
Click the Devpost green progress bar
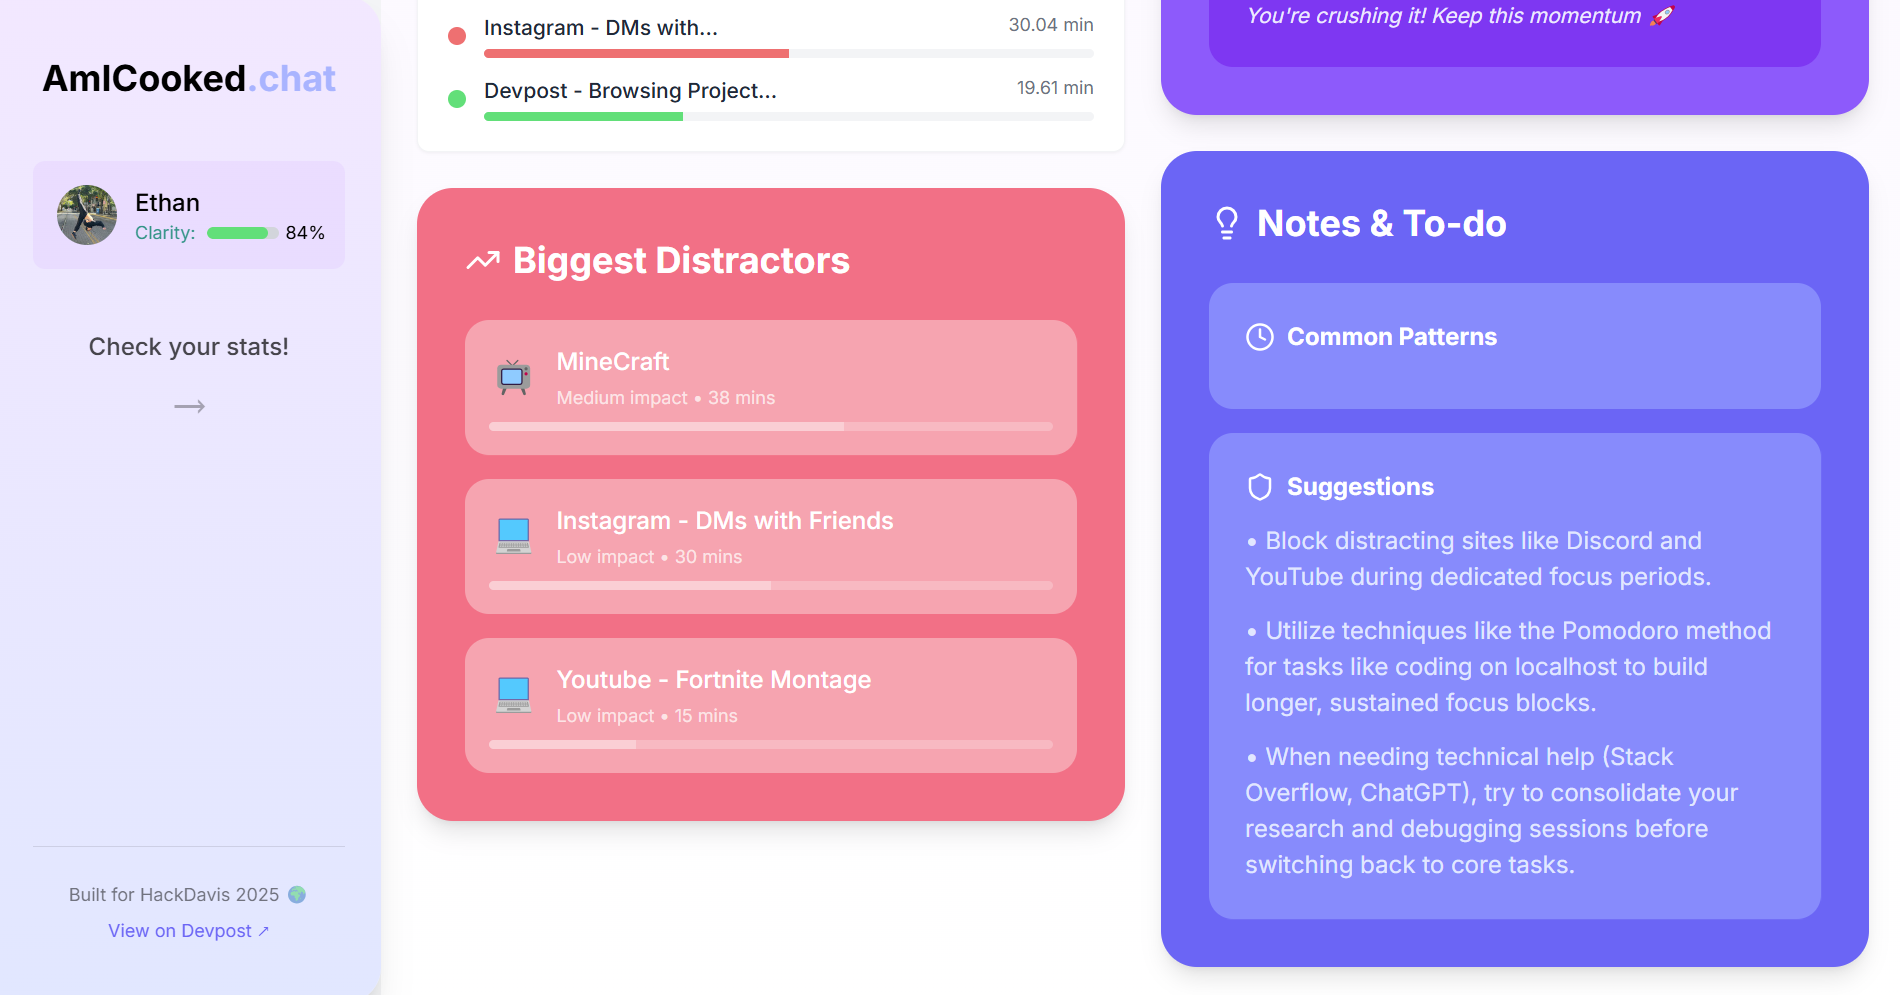789,116
